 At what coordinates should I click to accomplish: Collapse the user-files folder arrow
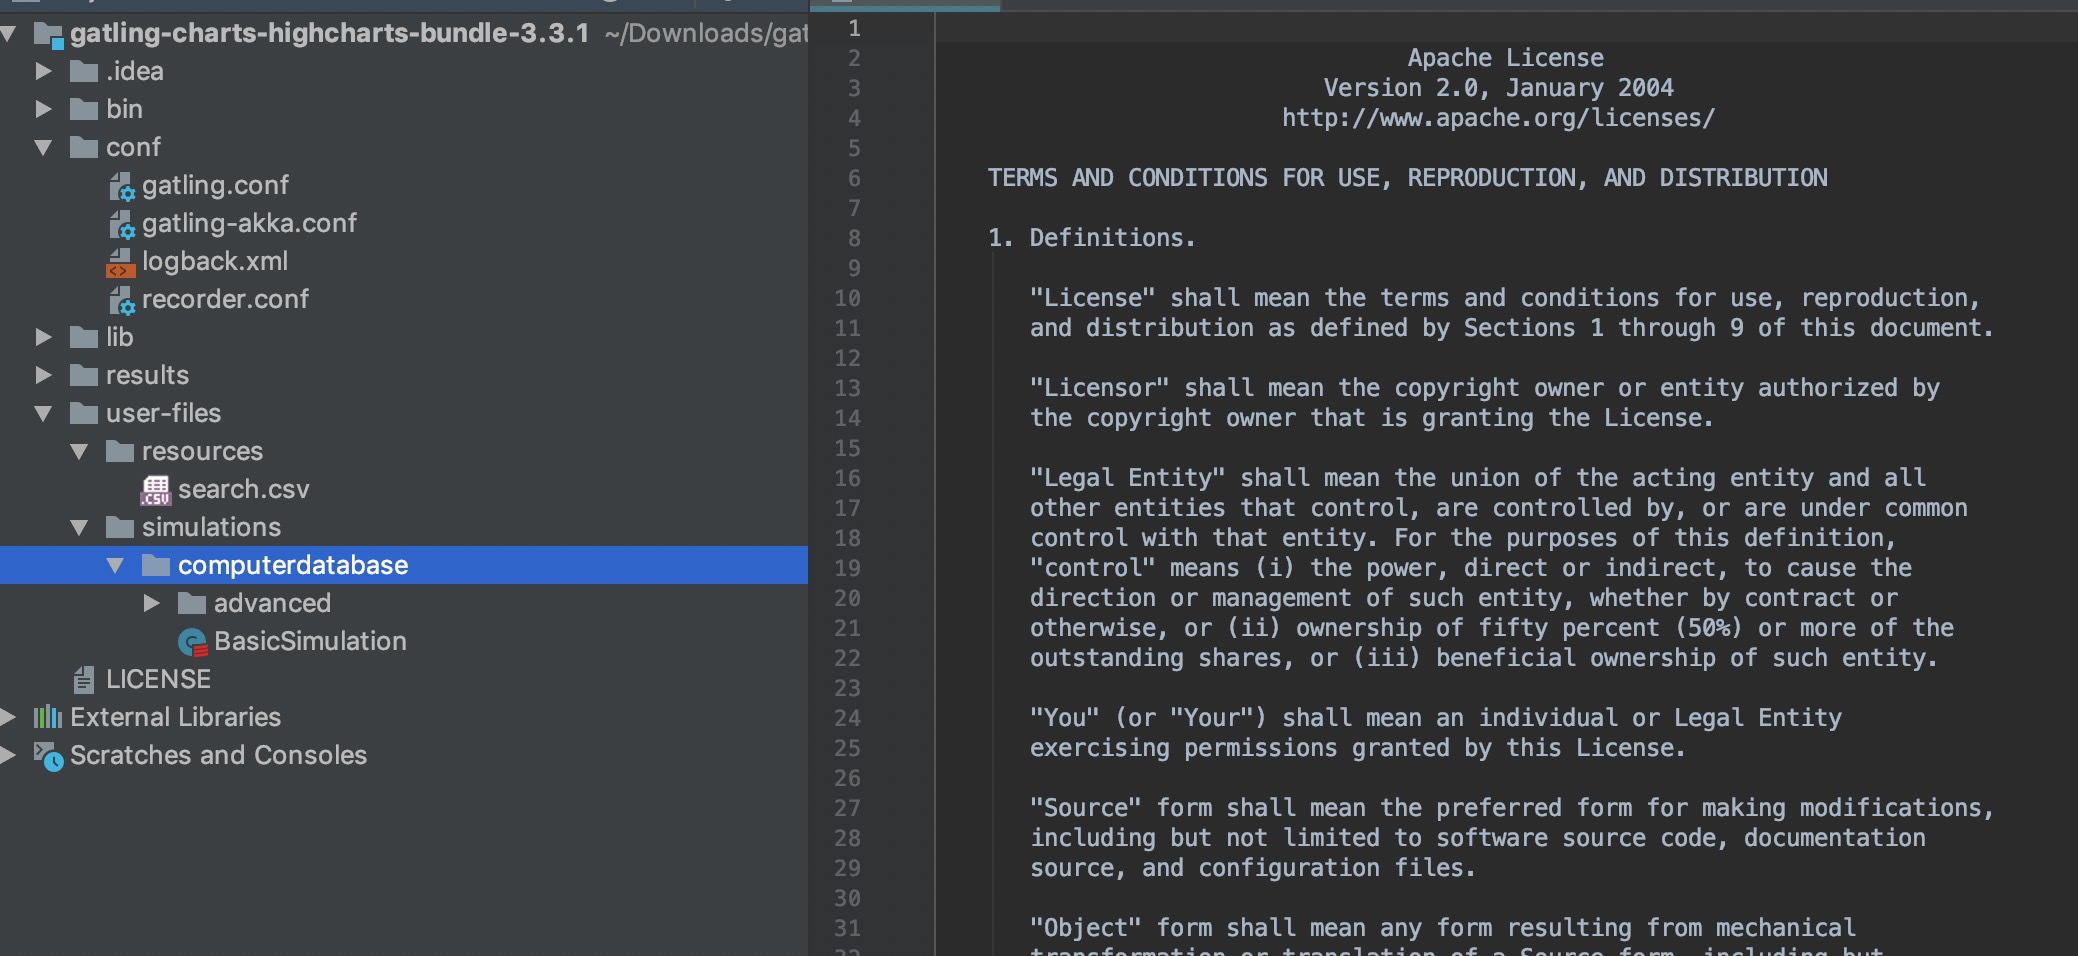43,413
